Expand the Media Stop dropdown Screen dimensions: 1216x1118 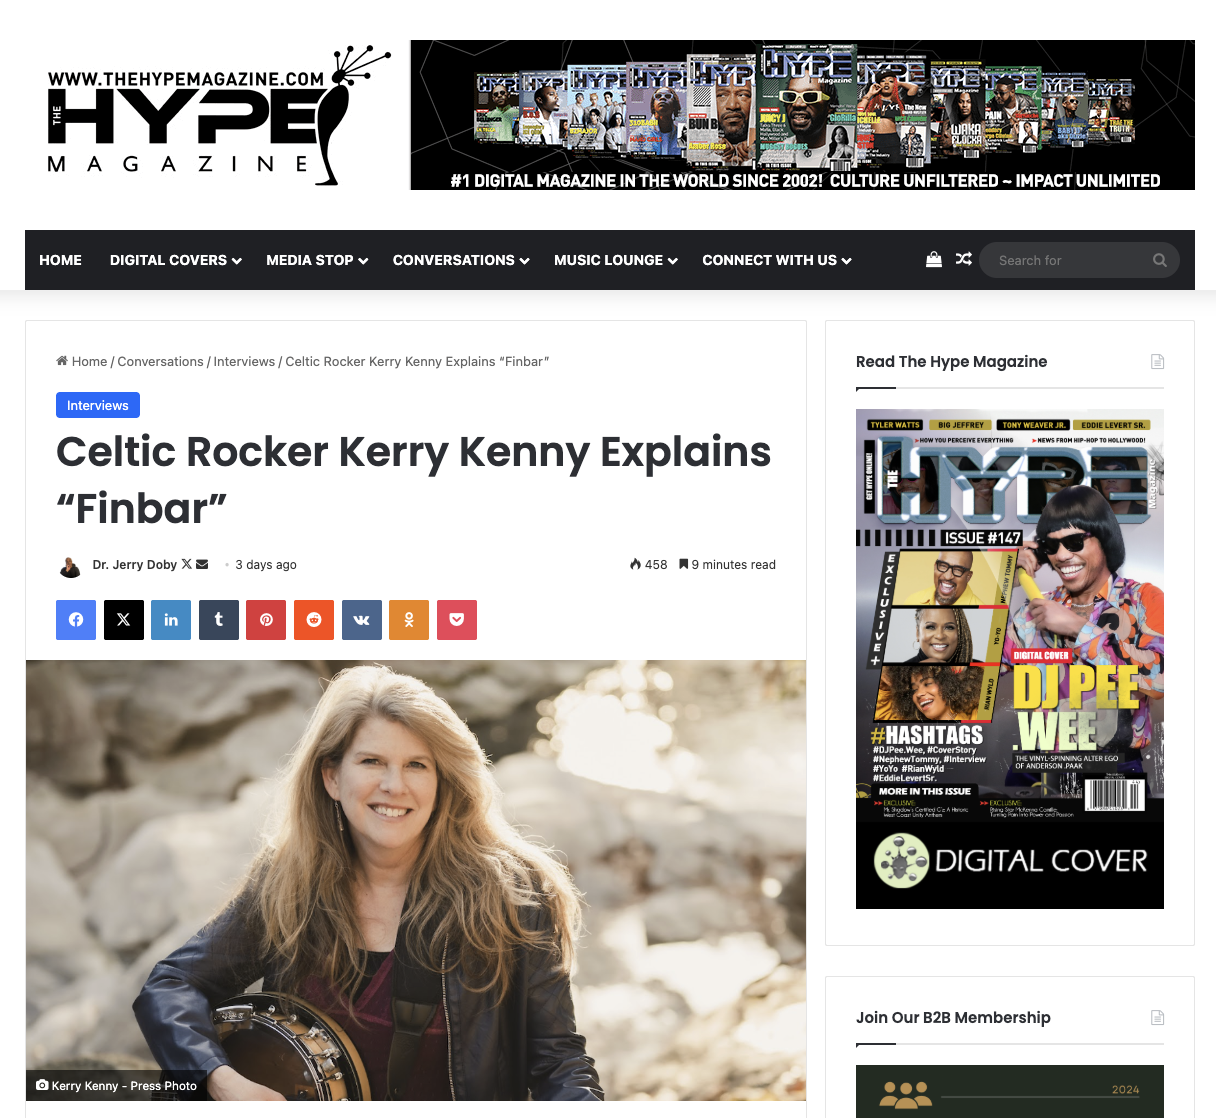click(317, 260)
